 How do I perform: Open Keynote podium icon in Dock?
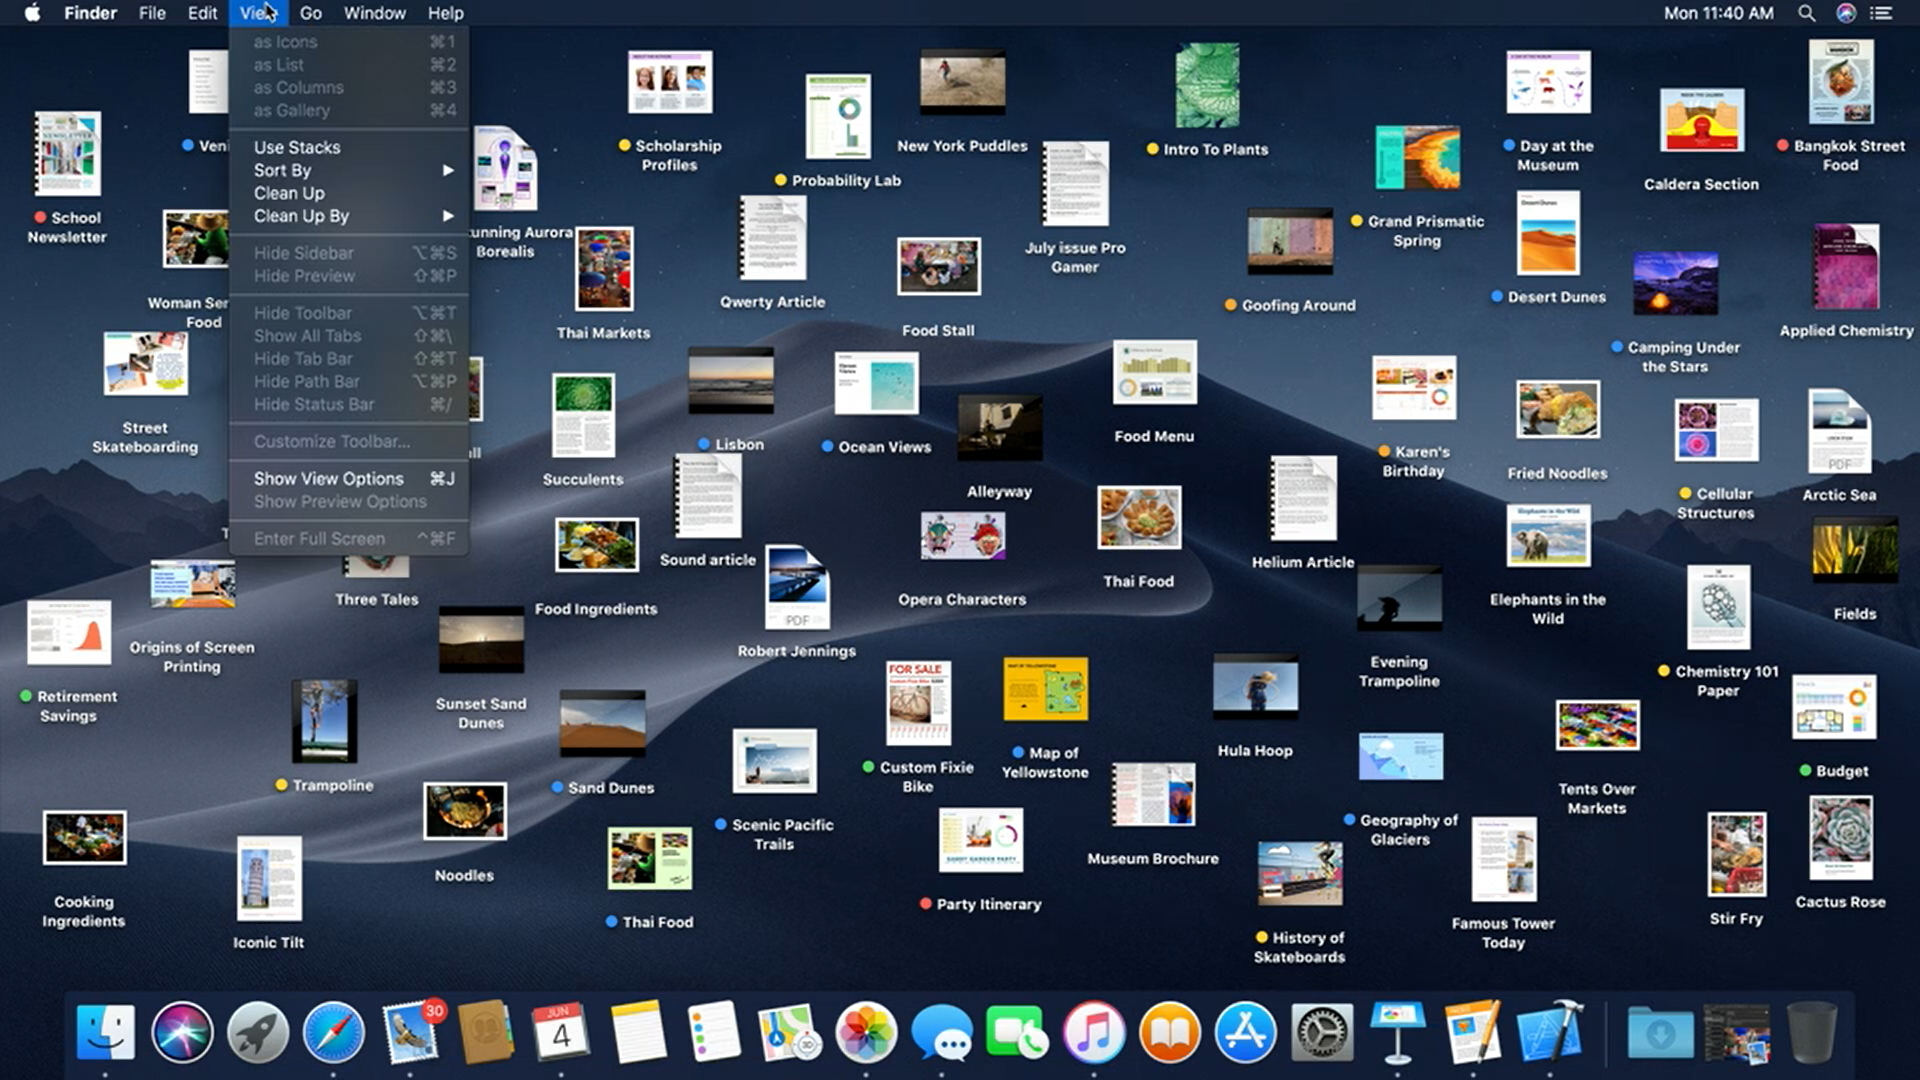point(1397,1033)
